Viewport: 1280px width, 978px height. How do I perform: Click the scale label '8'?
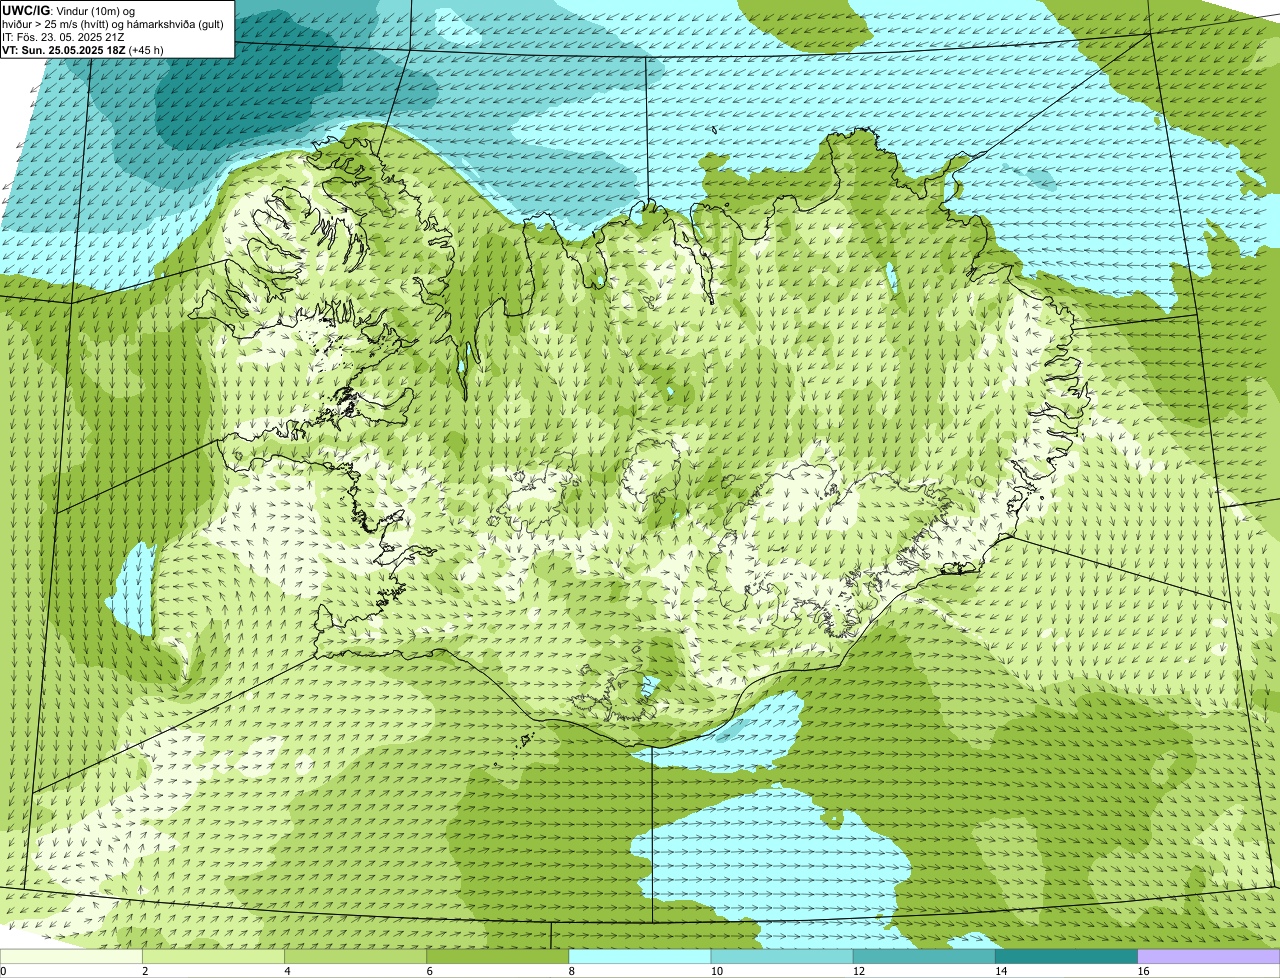pyautogui.click(x=571, y=971)
